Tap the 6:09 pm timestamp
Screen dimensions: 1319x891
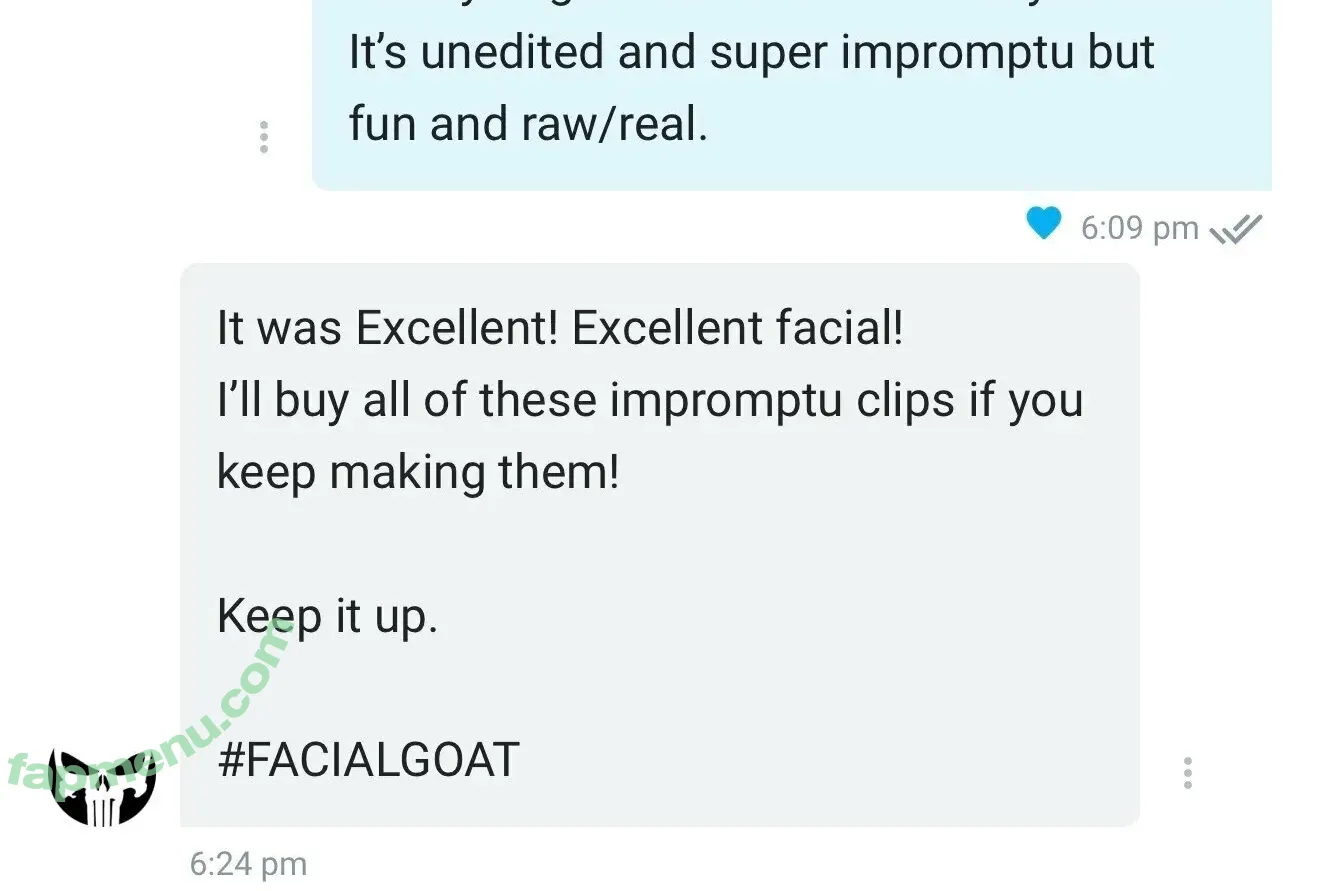1139,228
